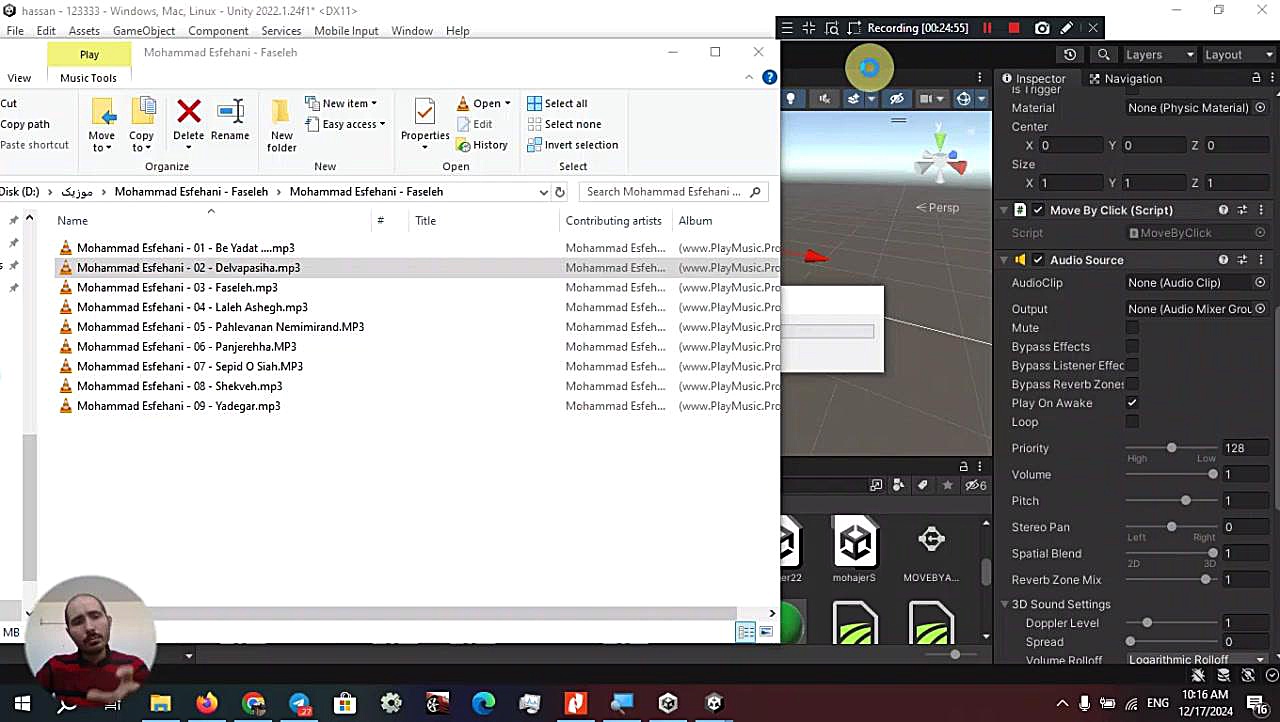The image size is (1280, 722).
Task: Refresh the Explorer address bar
Action: (560, 192)
